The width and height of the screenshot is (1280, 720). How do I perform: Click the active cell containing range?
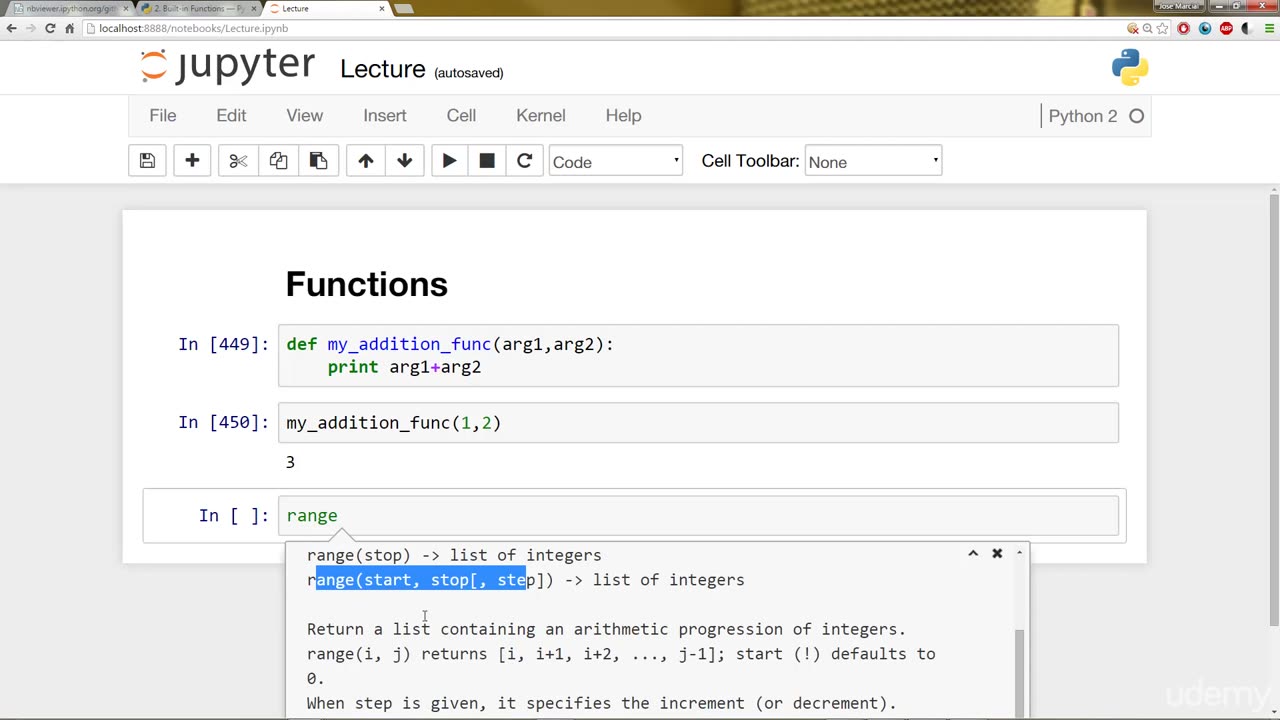click(698, 516)
